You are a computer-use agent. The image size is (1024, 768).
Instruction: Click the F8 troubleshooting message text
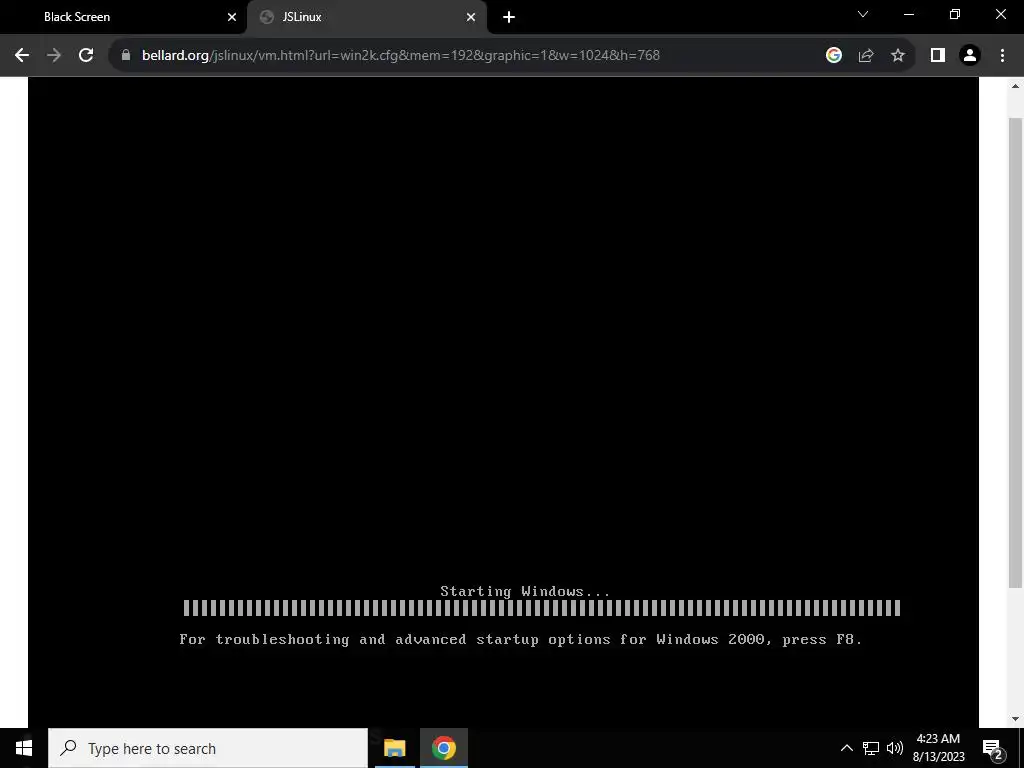(x=520, y=639)
